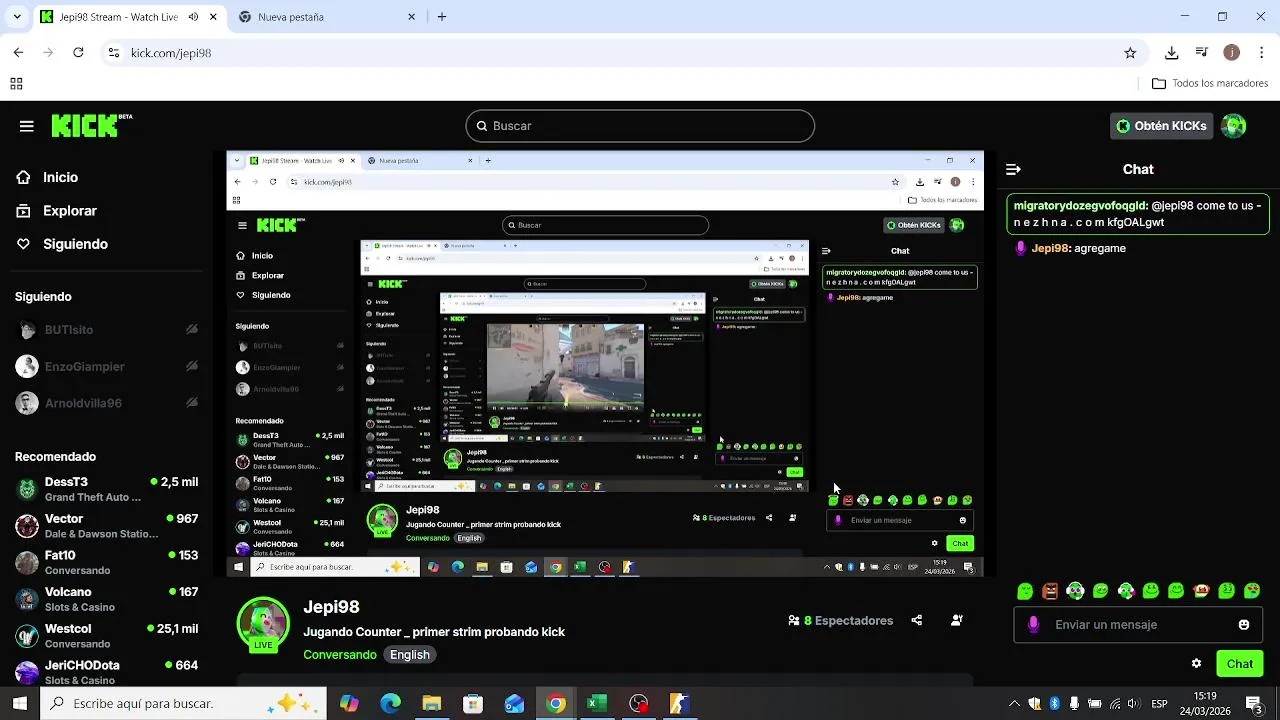Open the emoji picker in chat input
This screenshot has width=1280, height=720.
point(1244,625)
